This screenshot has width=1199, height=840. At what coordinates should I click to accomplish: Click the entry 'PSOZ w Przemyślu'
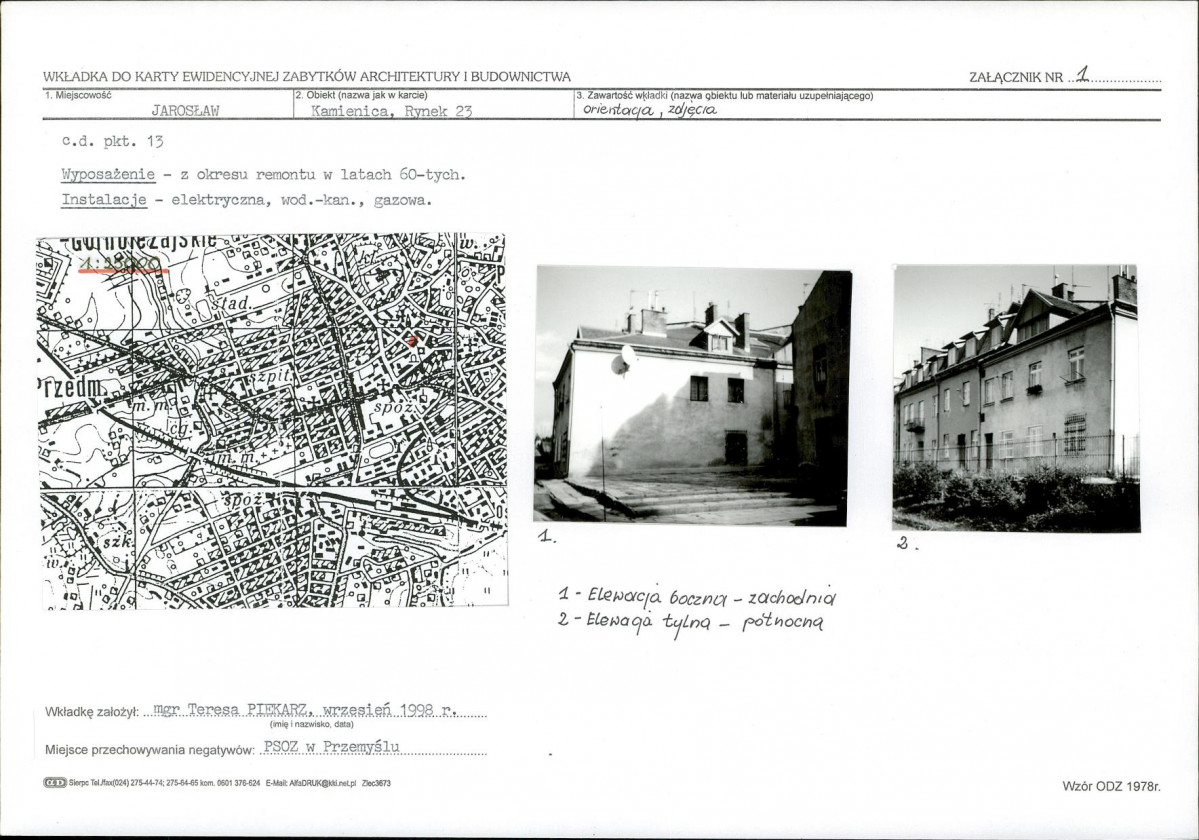click(331, 747)
